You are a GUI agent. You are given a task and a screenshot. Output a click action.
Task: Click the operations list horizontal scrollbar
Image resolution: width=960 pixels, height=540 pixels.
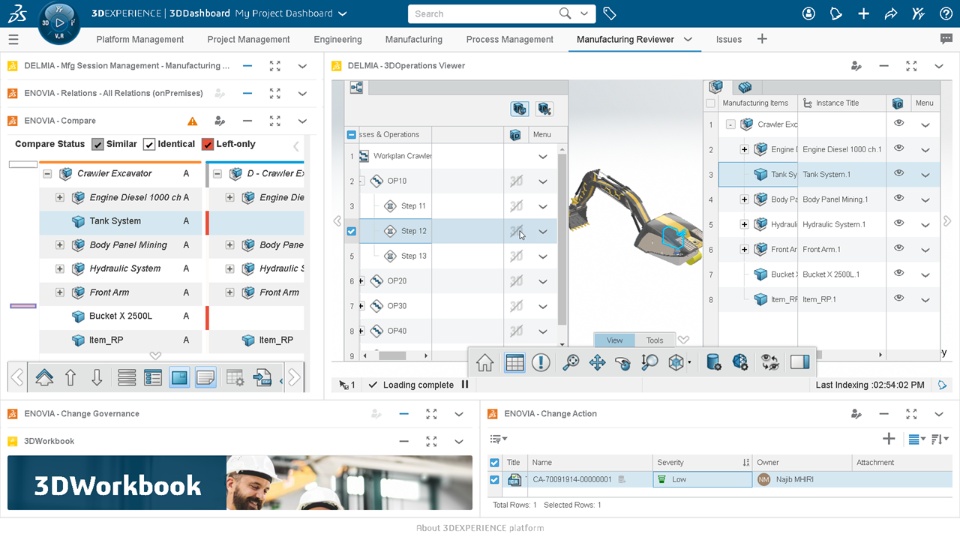[x=392, y=355]
